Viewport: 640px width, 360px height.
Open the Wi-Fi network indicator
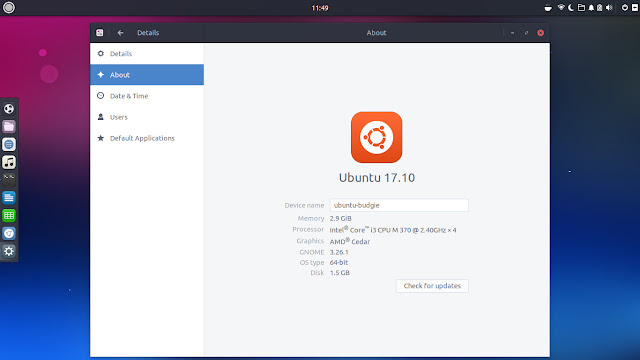coord(561,7)
